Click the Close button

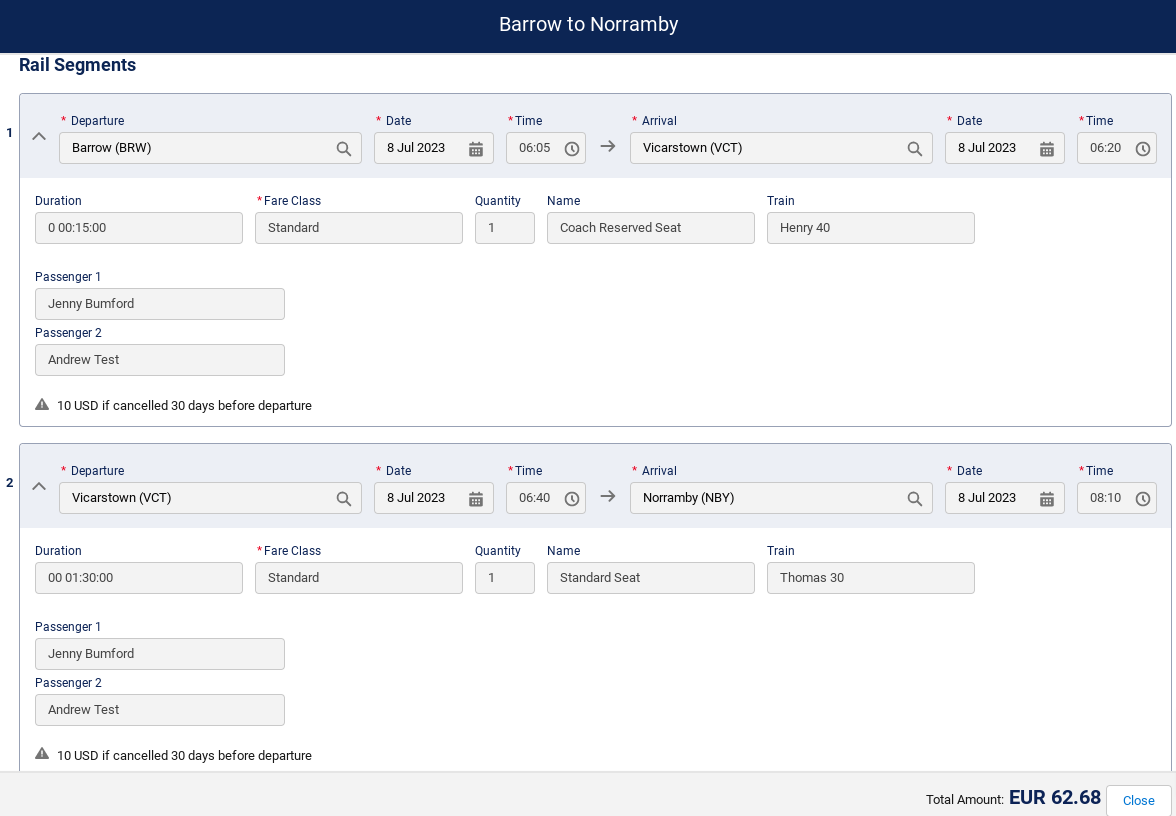click(x=1138, y=800)
